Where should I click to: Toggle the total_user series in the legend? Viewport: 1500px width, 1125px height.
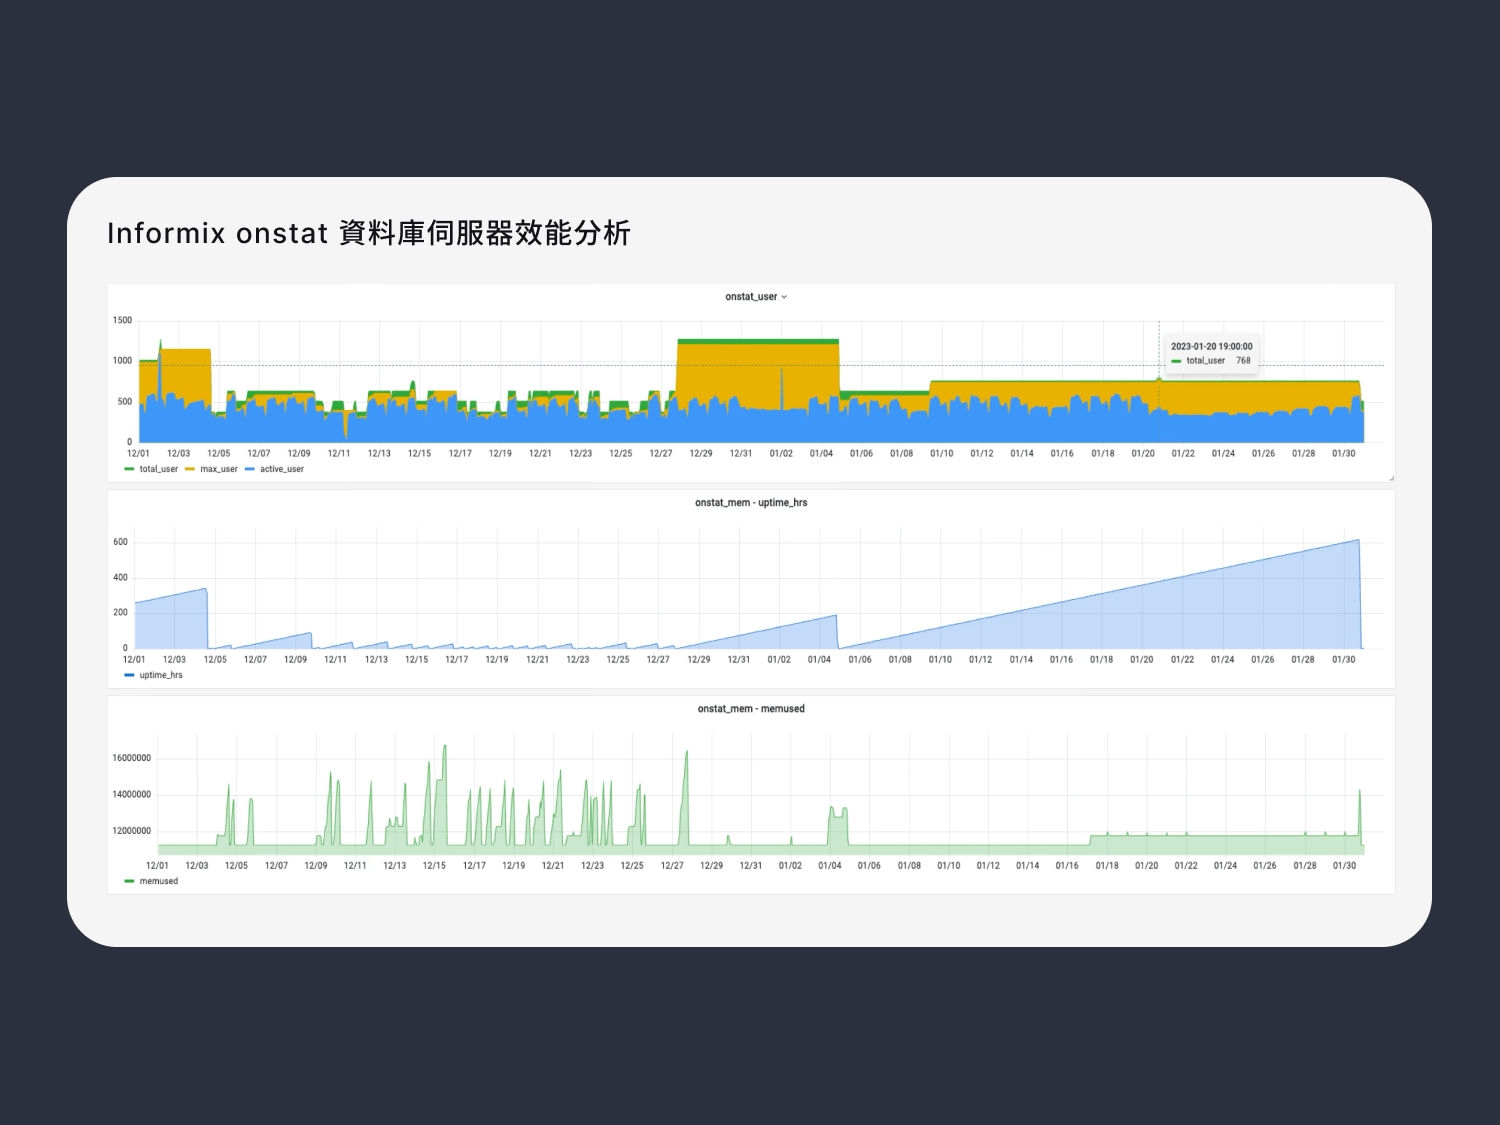pos(158,469)
